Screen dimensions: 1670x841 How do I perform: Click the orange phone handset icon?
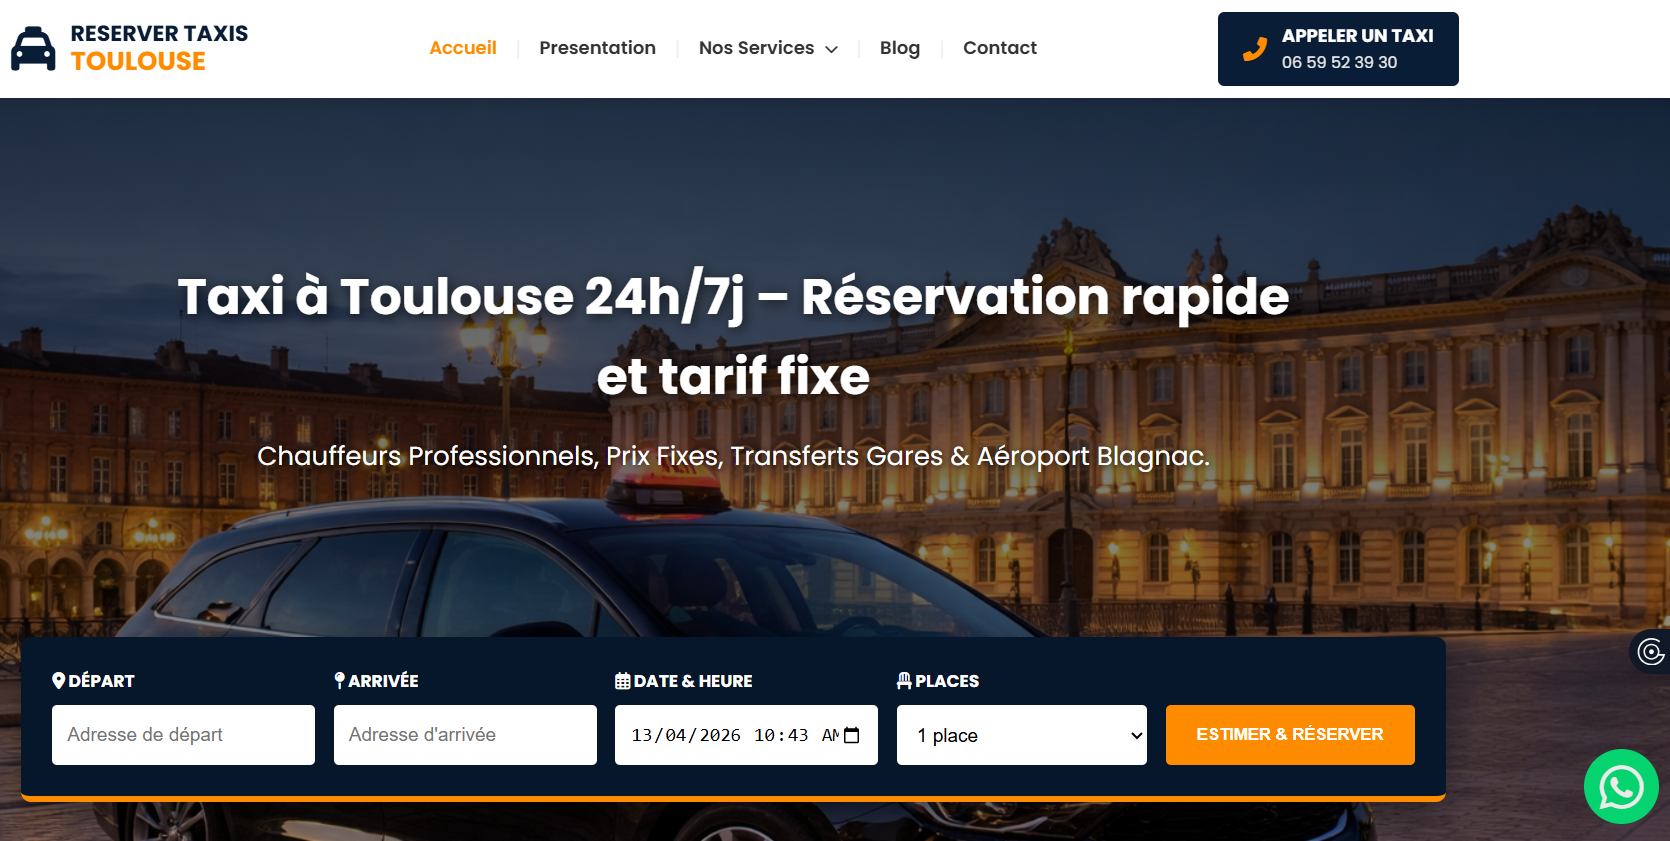(x=1254, y=49)
